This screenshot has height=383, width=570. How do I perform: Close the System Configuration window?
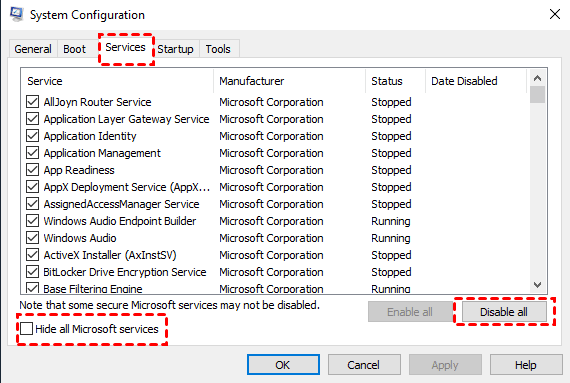pyautogui.click(x=554, y=15)
